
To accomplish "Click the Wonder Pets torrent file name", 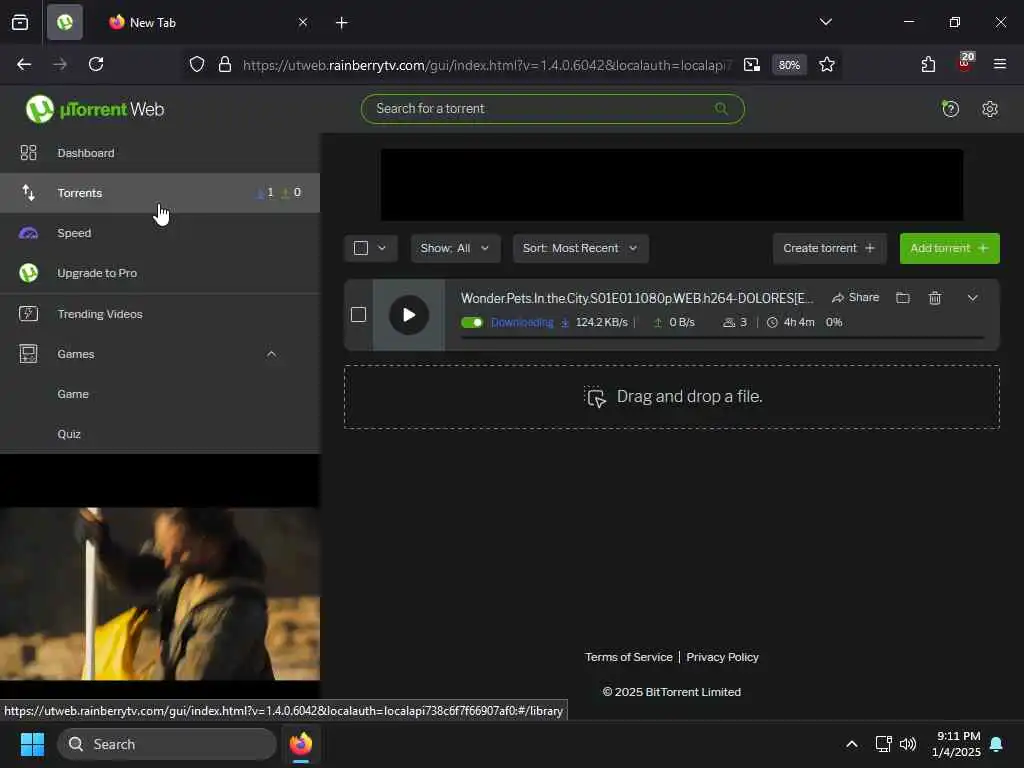I will tap(637, 298).
